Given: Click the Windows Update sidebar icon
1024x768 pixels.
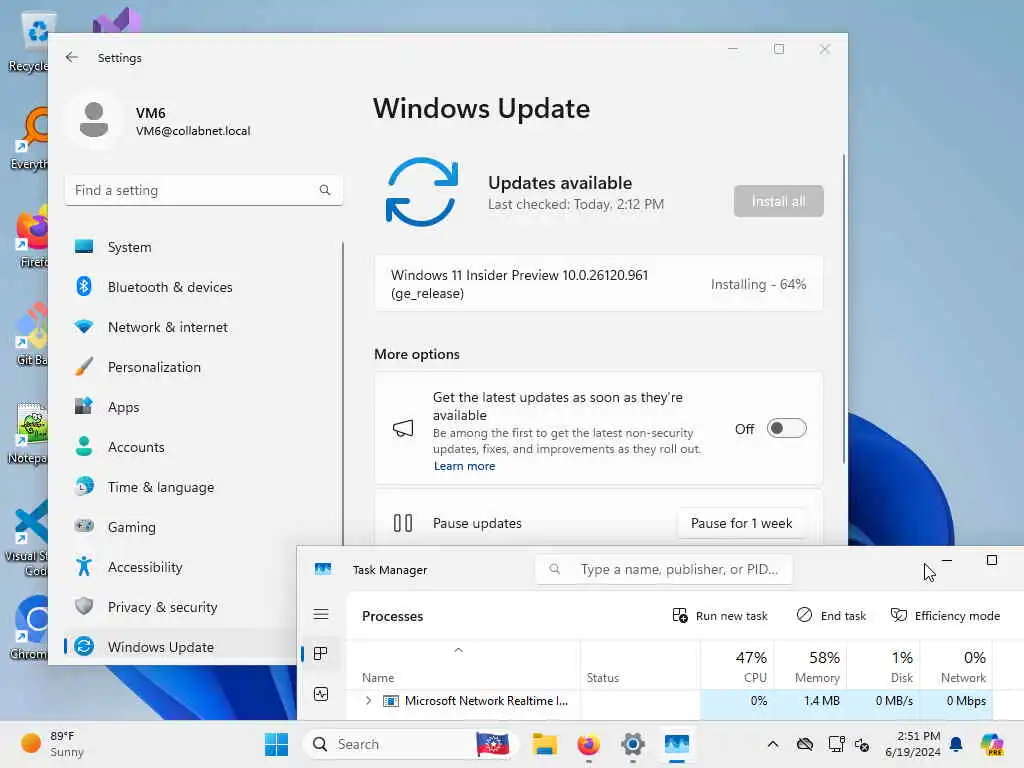Looking at the screenshot, I should pyautogui.click(x=84, y=647).
